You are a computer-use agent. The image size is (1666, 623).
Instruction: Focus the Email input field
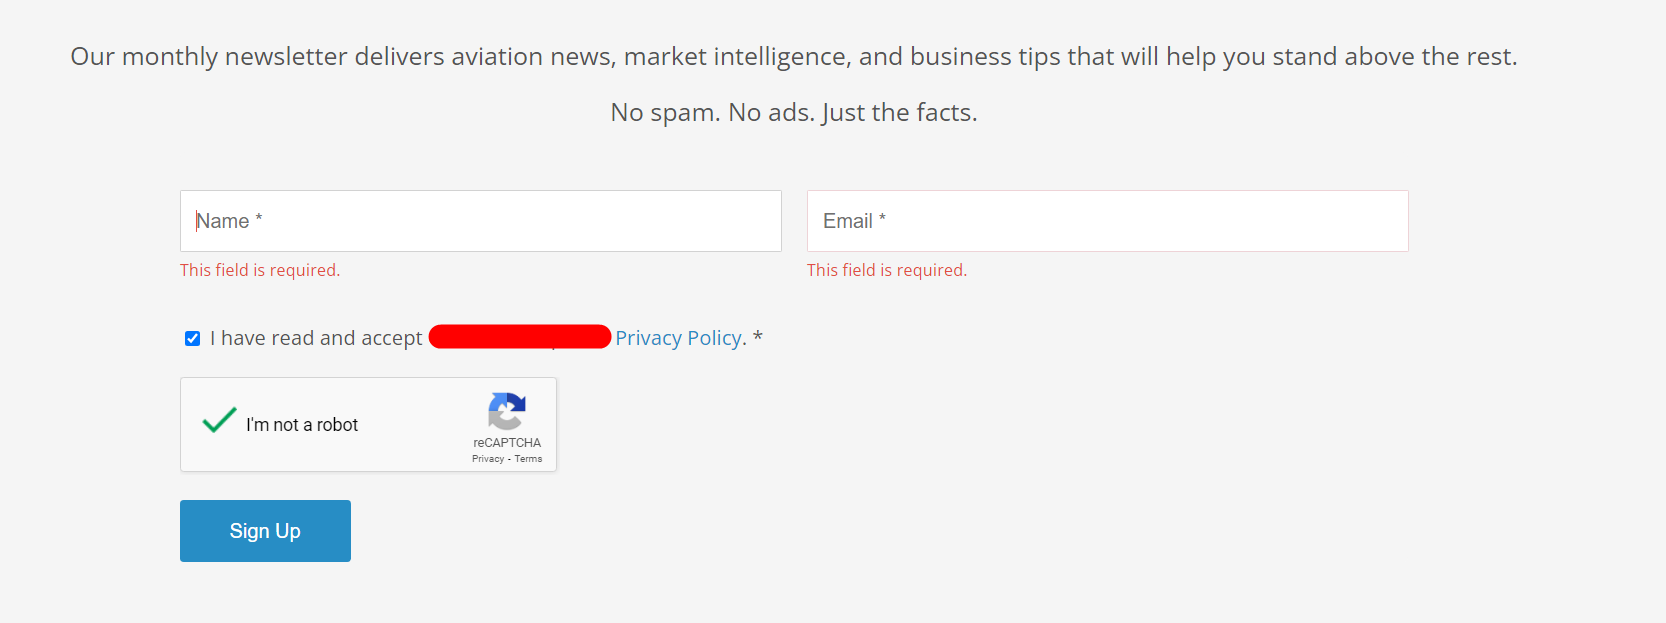[1108, 221]
